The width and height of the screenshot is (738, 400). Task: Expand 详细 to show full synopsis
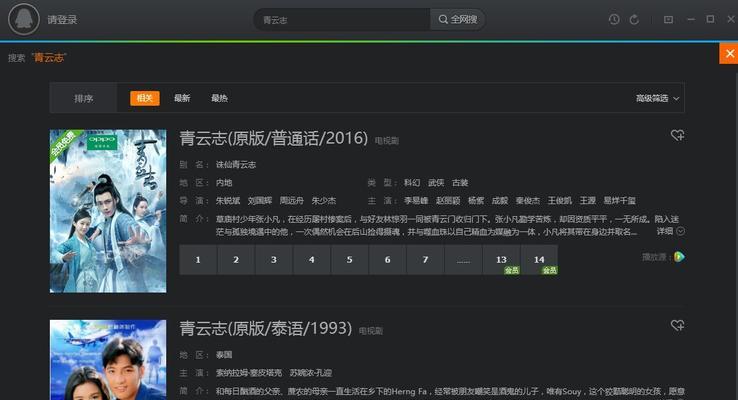(x=671, y=231)
